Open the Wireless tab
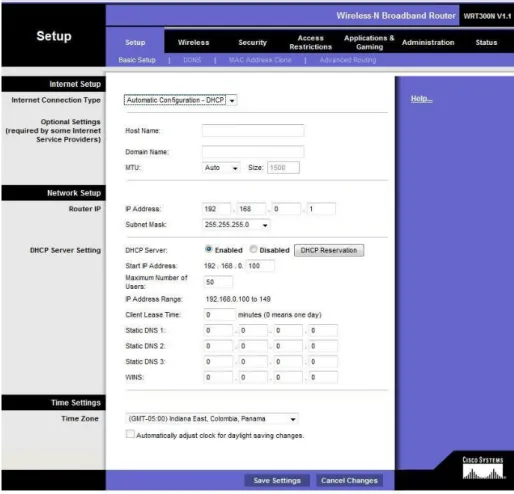The height and width of the screenshot is (494, 514). (193, 42)
